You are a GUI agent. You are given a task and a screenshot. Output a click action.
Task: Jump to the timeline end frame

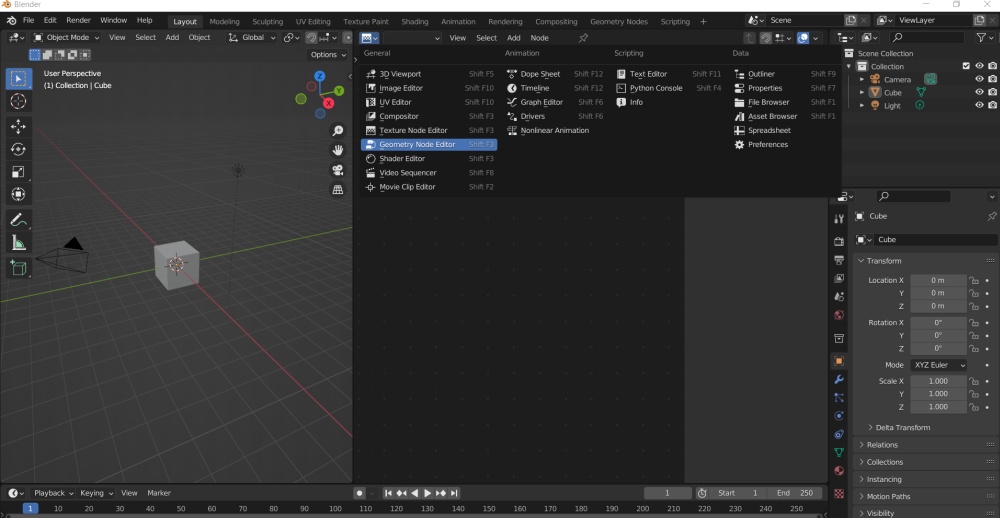[454, 493]
